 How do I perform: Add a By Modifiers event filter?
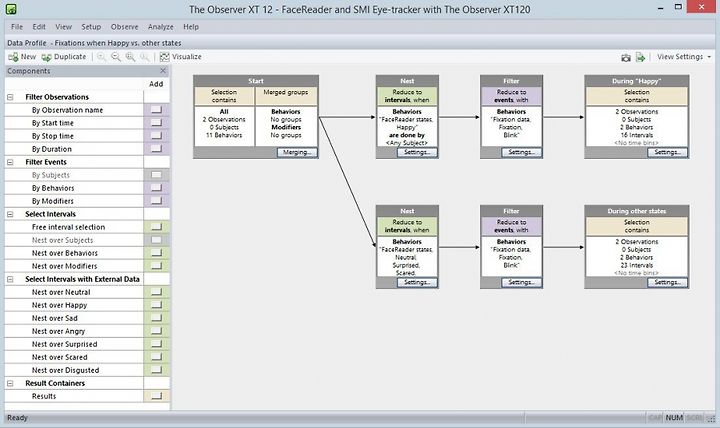tap(157, 201)
